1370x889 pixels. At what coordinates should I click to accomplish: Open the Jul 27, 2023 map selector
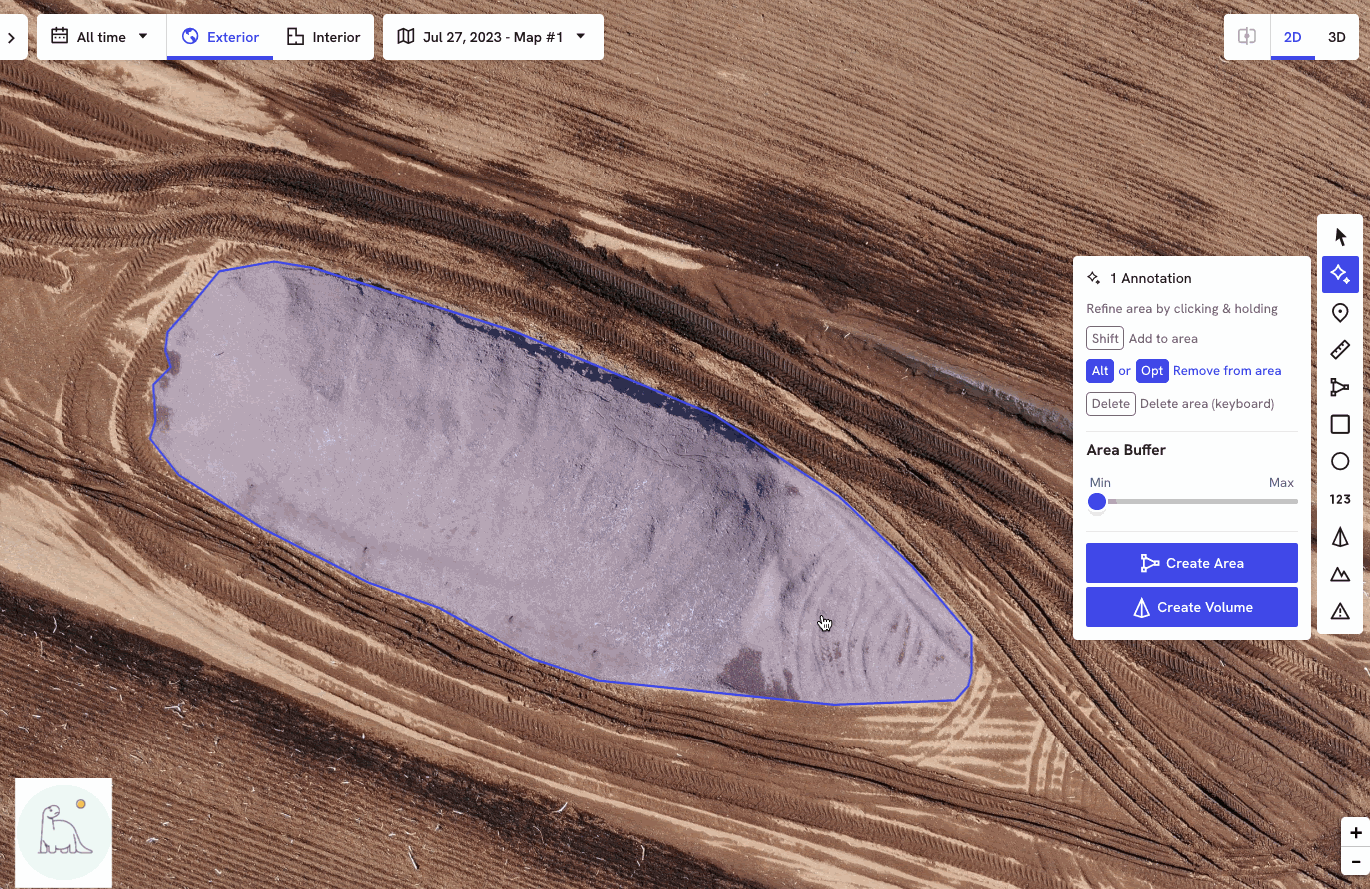(492, 36)
